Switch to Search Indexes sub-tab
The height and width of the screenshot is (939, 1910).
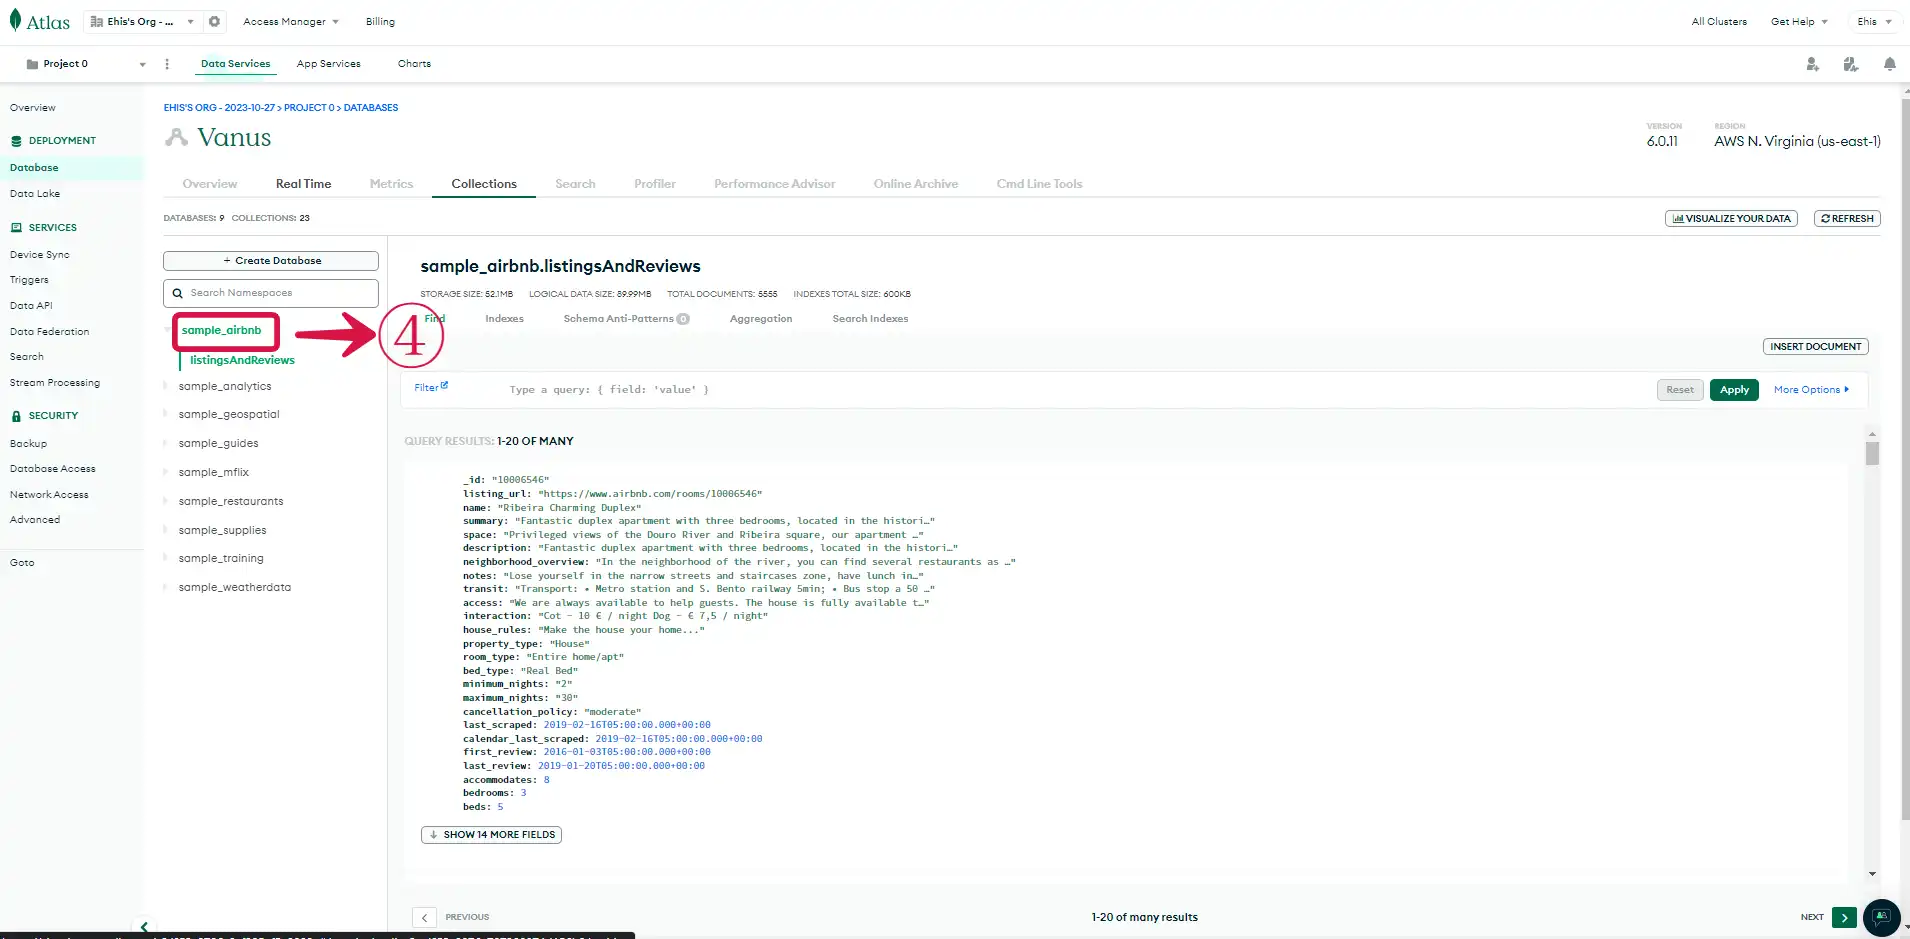[x=870, y=319]
